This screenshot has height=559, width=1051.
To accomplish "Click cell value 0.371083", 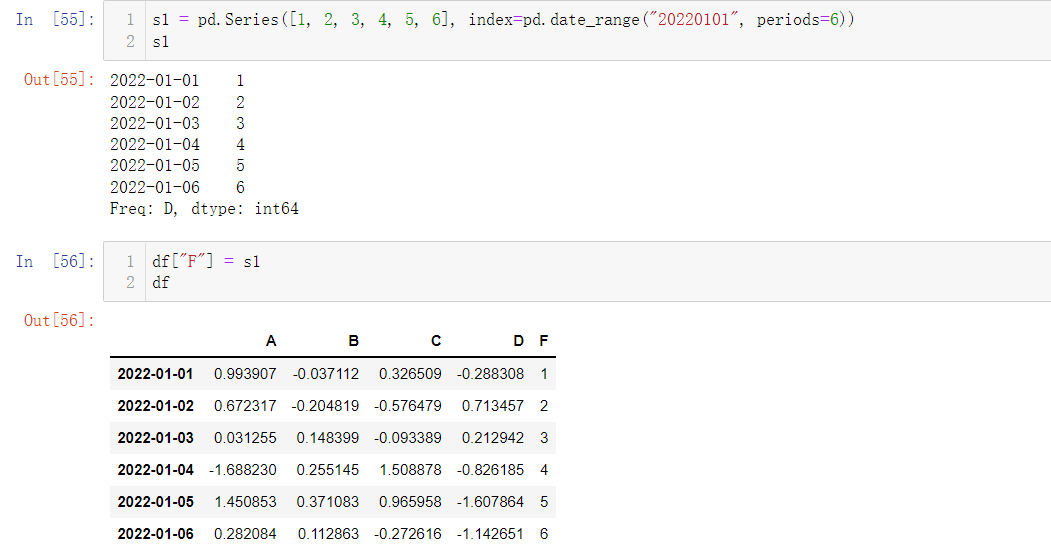I will [328, 502].
